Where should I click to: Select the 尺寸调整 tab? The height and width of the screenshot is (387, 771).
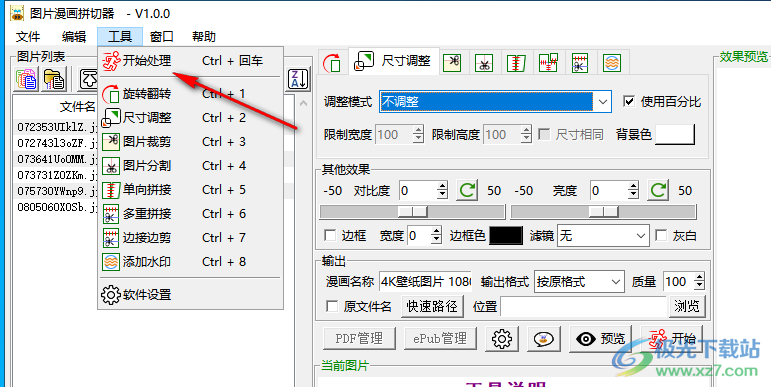393,61
